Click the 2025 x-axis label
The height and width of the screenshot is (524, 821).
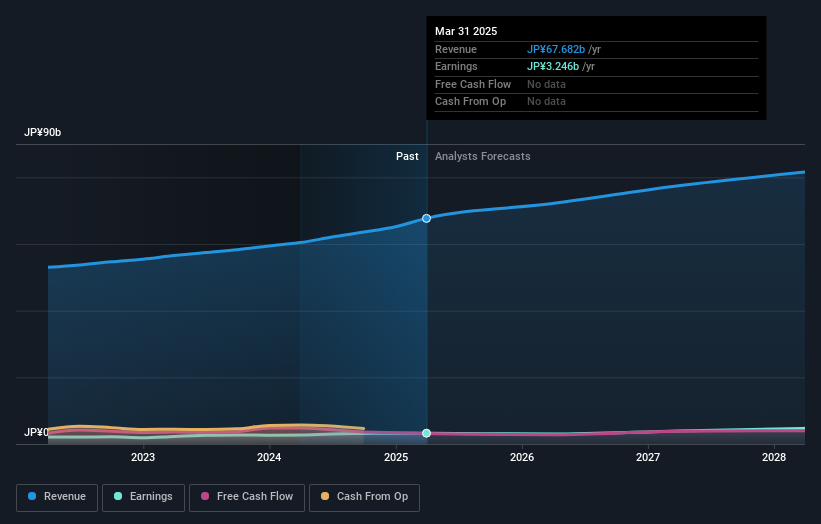pyautogui.click(x=396, y=457)
